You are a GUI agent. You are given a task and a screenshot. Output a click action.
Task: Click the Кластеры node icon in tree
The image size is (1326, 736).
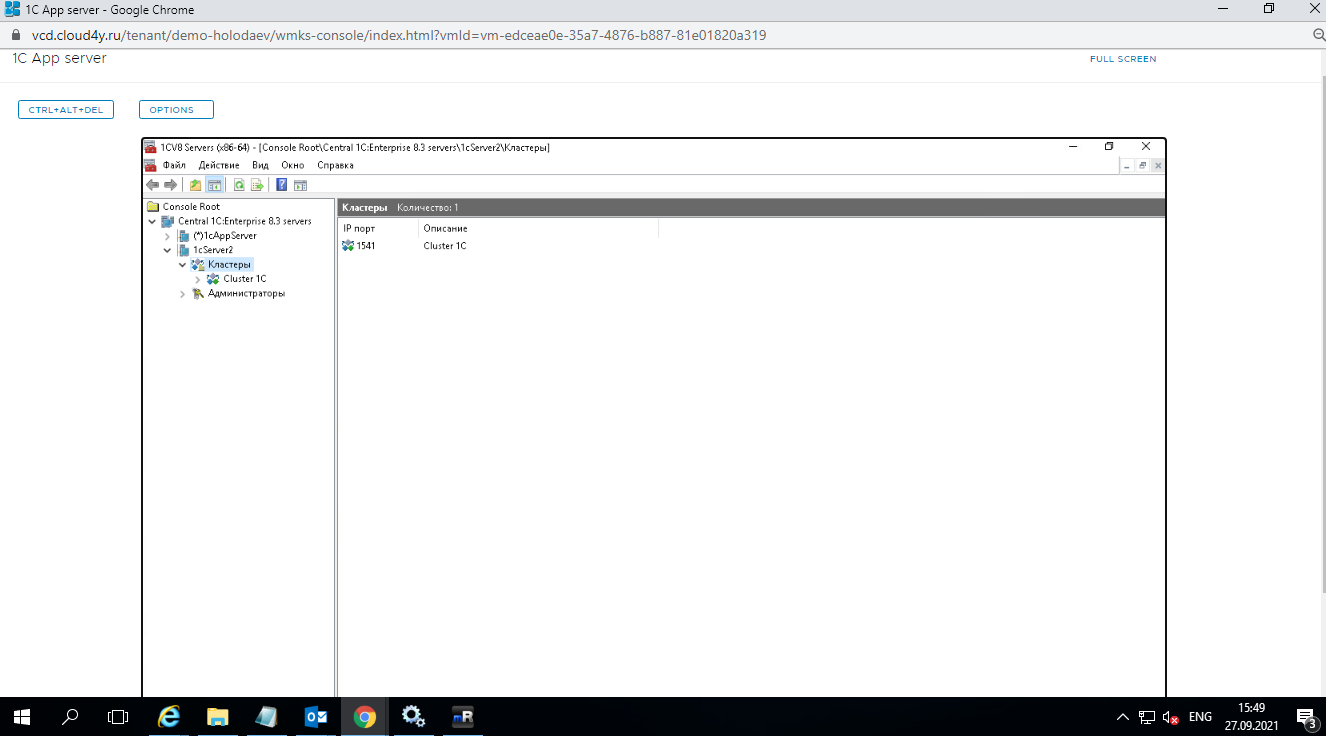[x=198, y=264]
